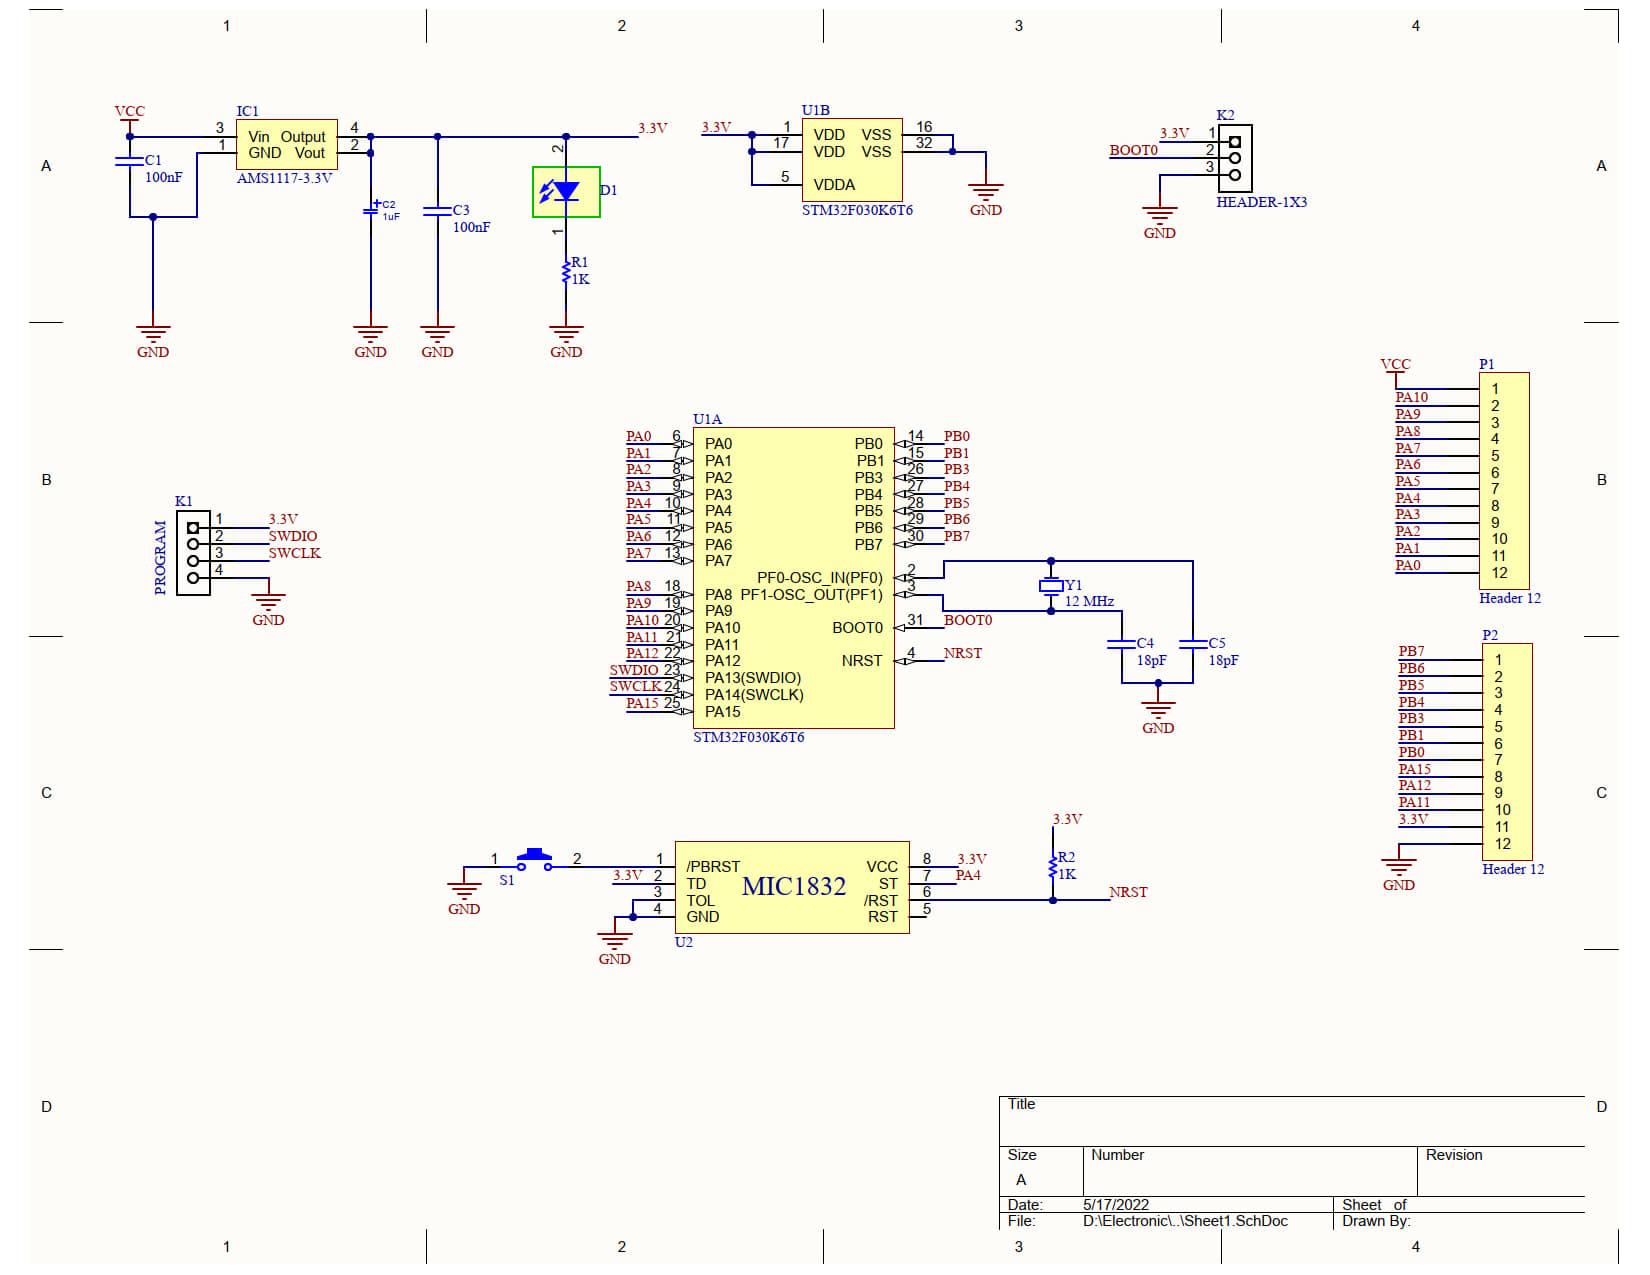Image resolution: width=1650 pixels, height=1275 pixels.
Task: Click the VDDA pin name in U1B
Action: (x=834, y=185)
